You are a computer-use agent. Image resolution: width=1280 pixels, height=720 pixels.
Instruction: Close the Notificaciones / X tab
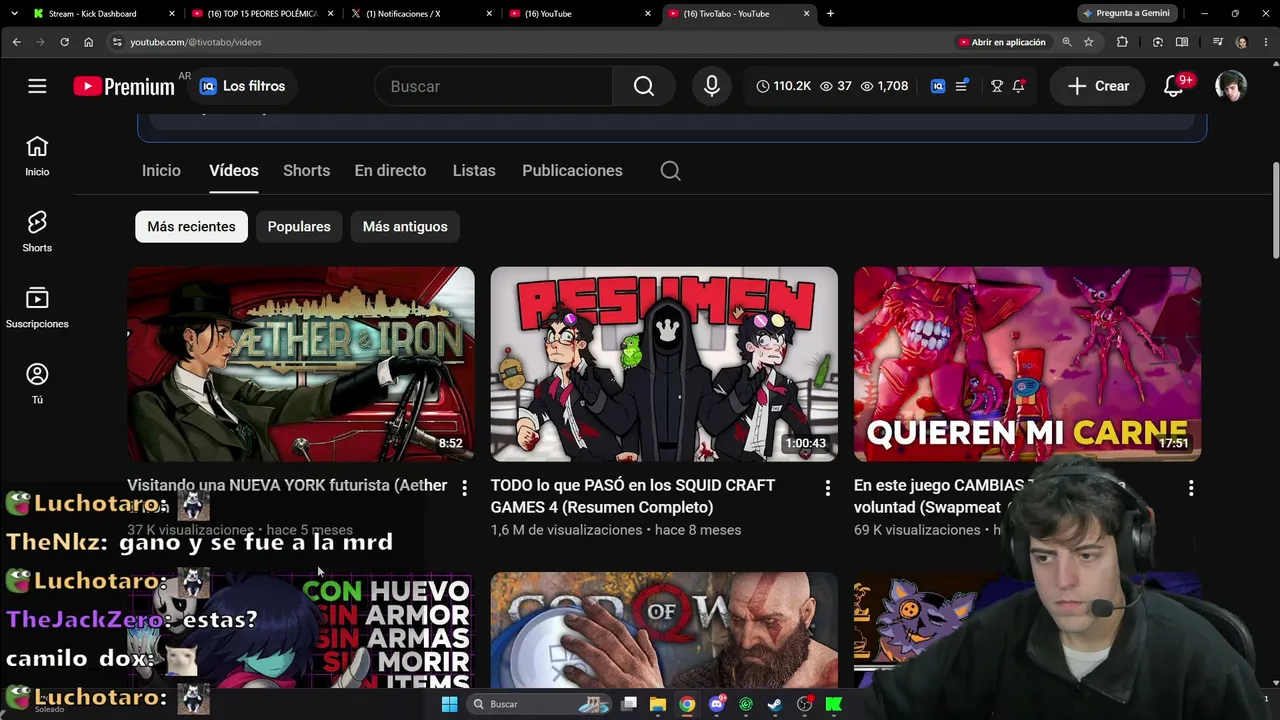489,14
